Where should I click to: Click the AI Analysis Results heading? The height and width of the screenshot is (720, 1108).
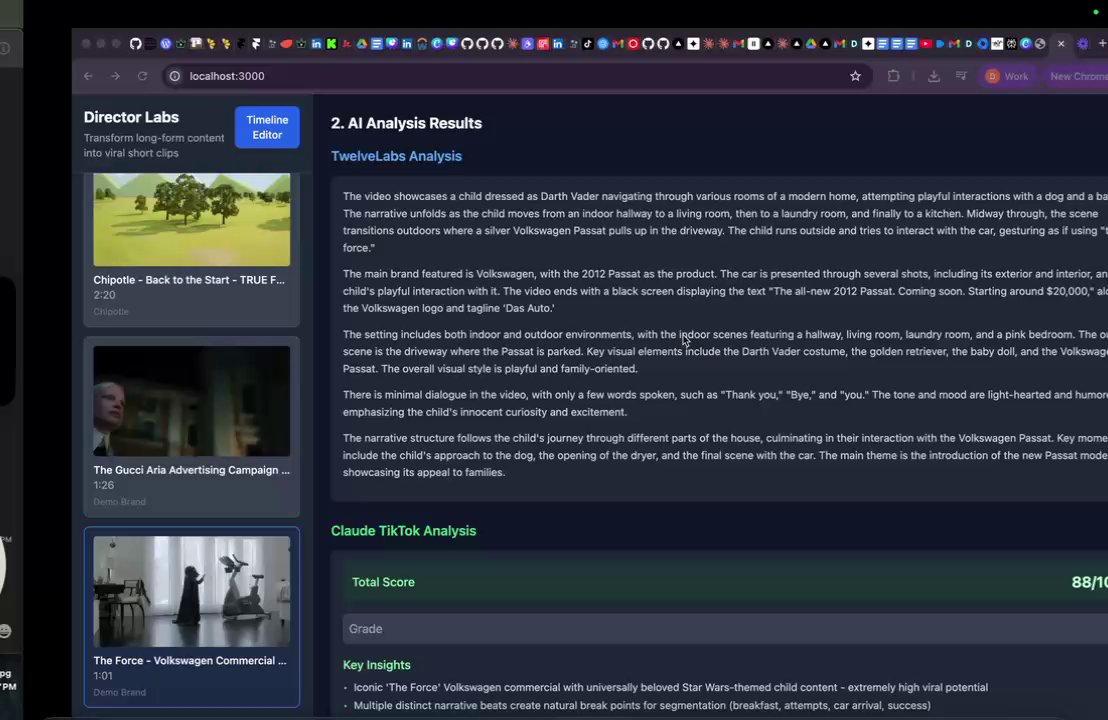[406, 123]
